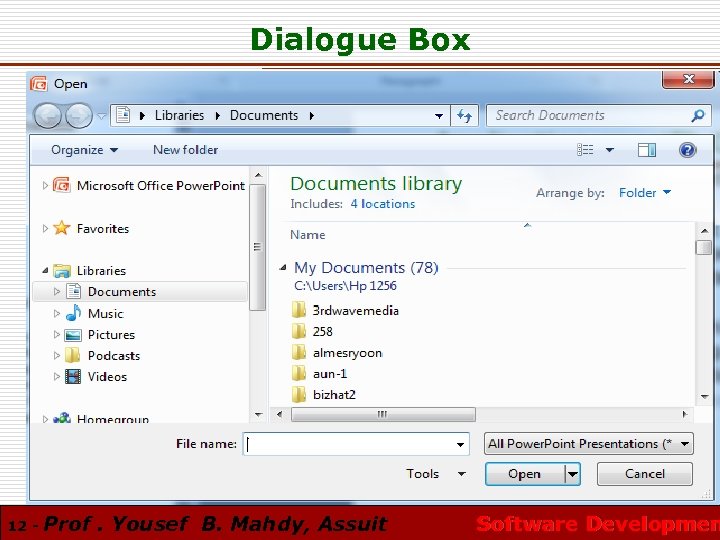720x540 pixels.
Task: Collapse the My Documents (78) group
Action: (x=283, y=267)
